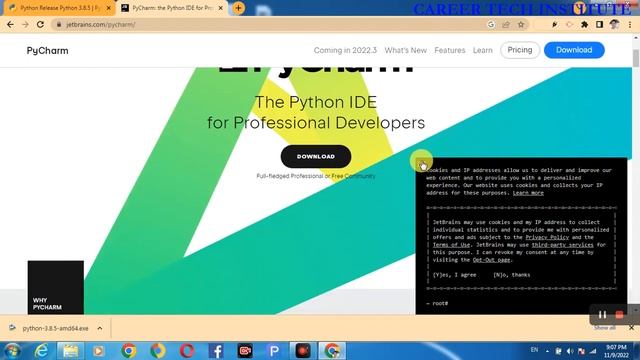Reload the jetbrains.com page
640x360 pixels.
click(40, 24)
